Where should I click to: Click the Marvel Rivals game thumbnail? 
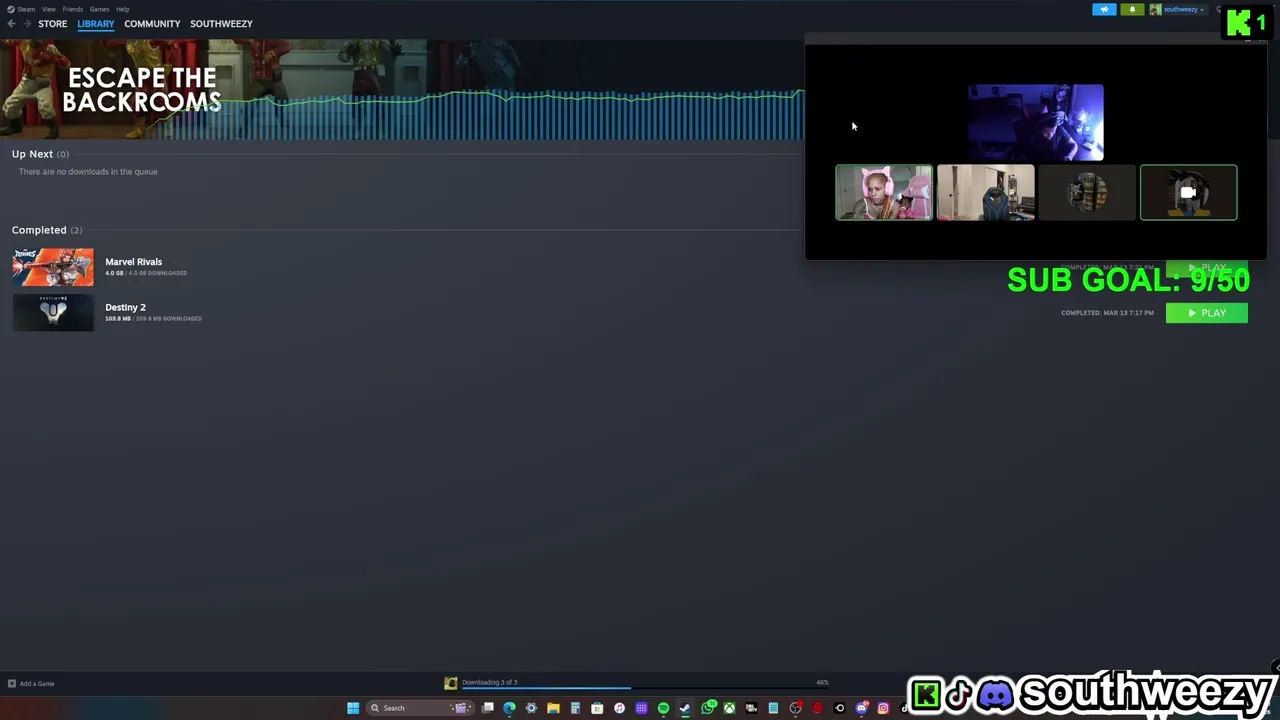[53, 267]
